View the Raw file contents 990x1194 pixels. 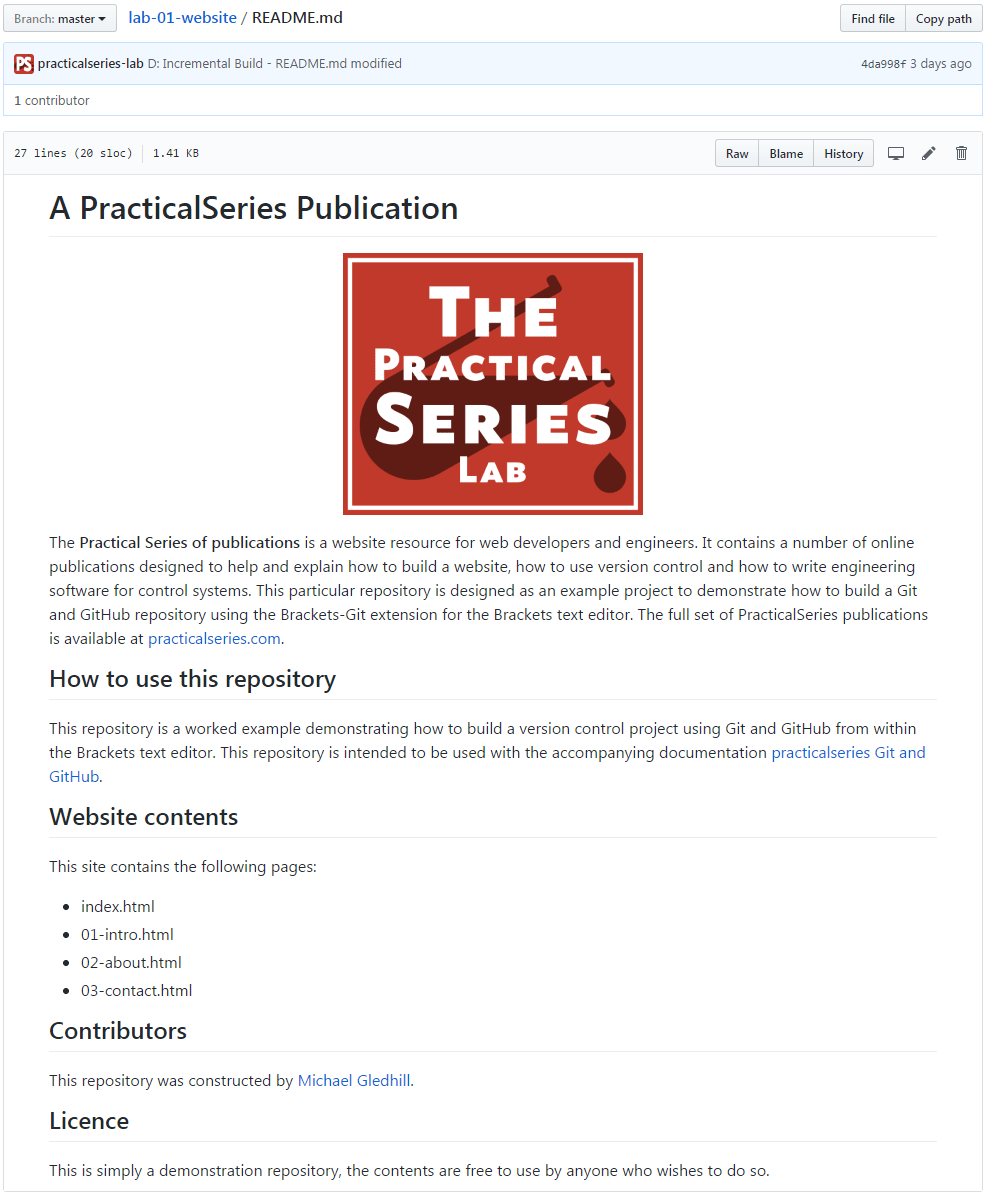pyautogui.click(x=736, y=153)
